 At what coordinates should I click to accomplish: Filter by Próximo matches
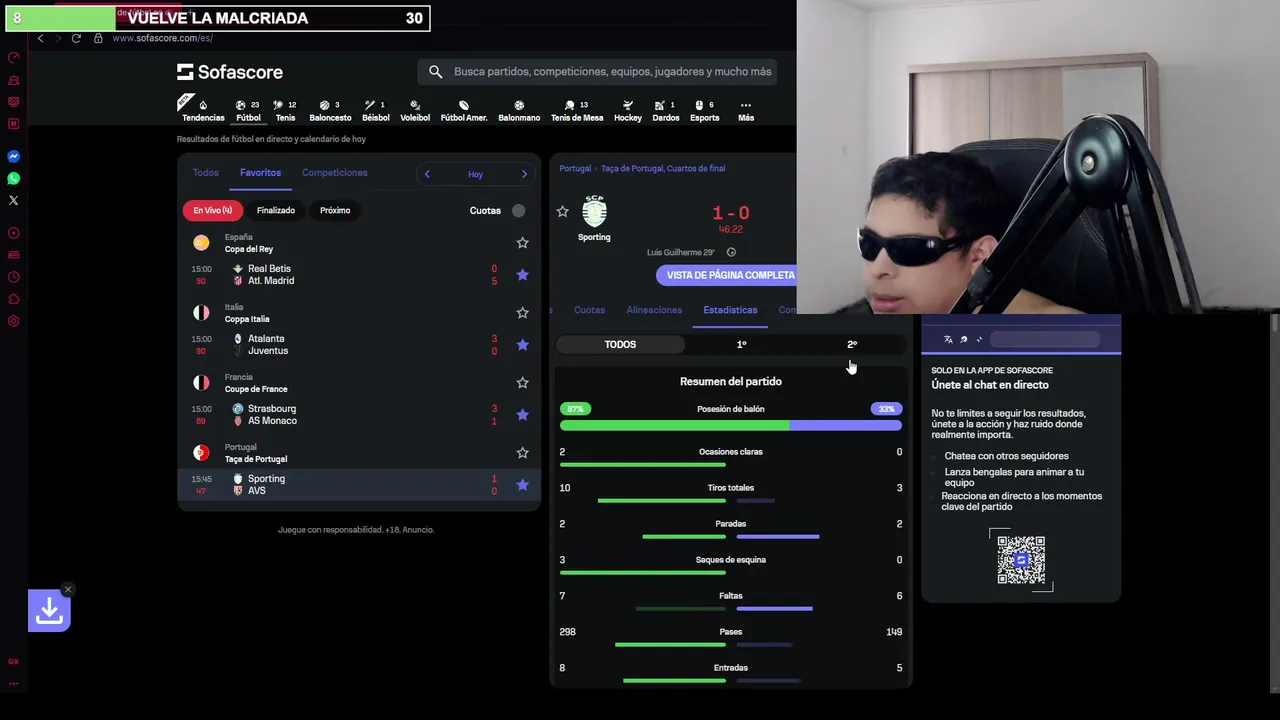335,210
